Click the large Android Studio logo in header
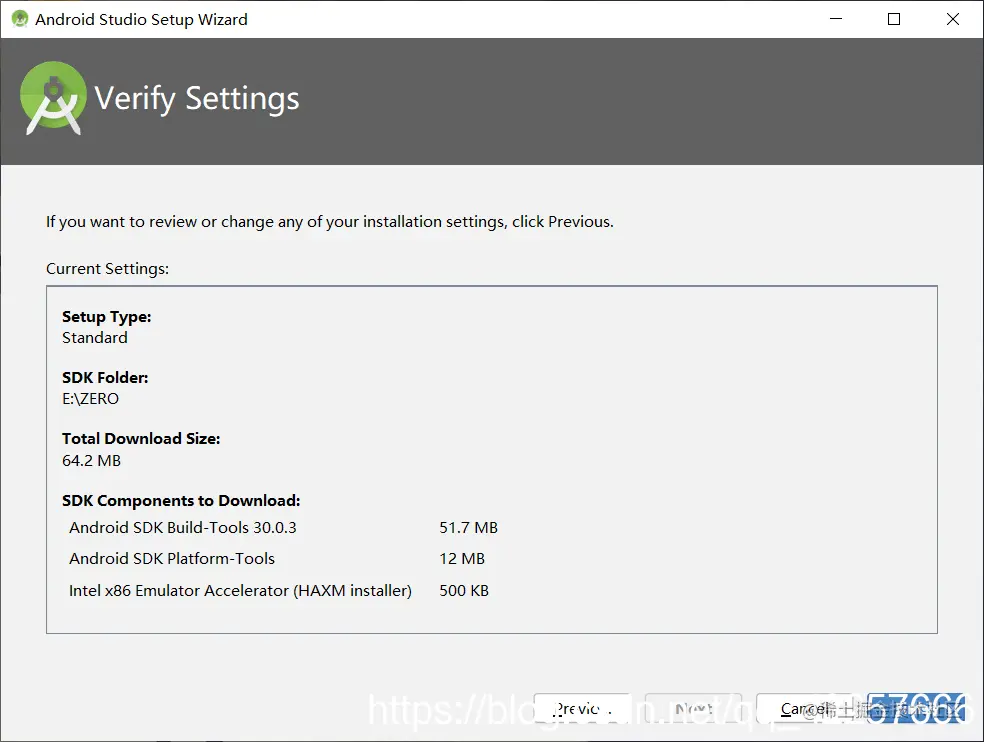Image resolution: width=984 pixels, height=742 pixels. click(53, 98)
